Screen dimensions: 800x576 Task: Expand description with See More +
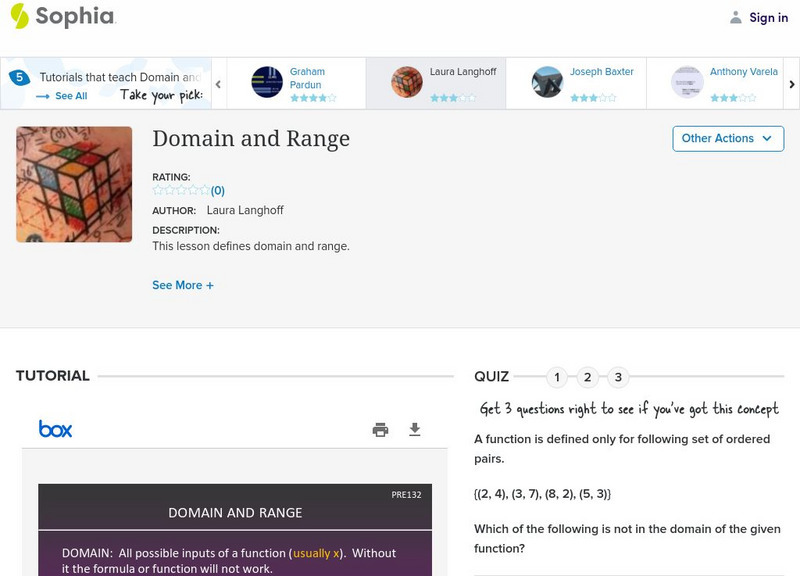click(183, 285)
